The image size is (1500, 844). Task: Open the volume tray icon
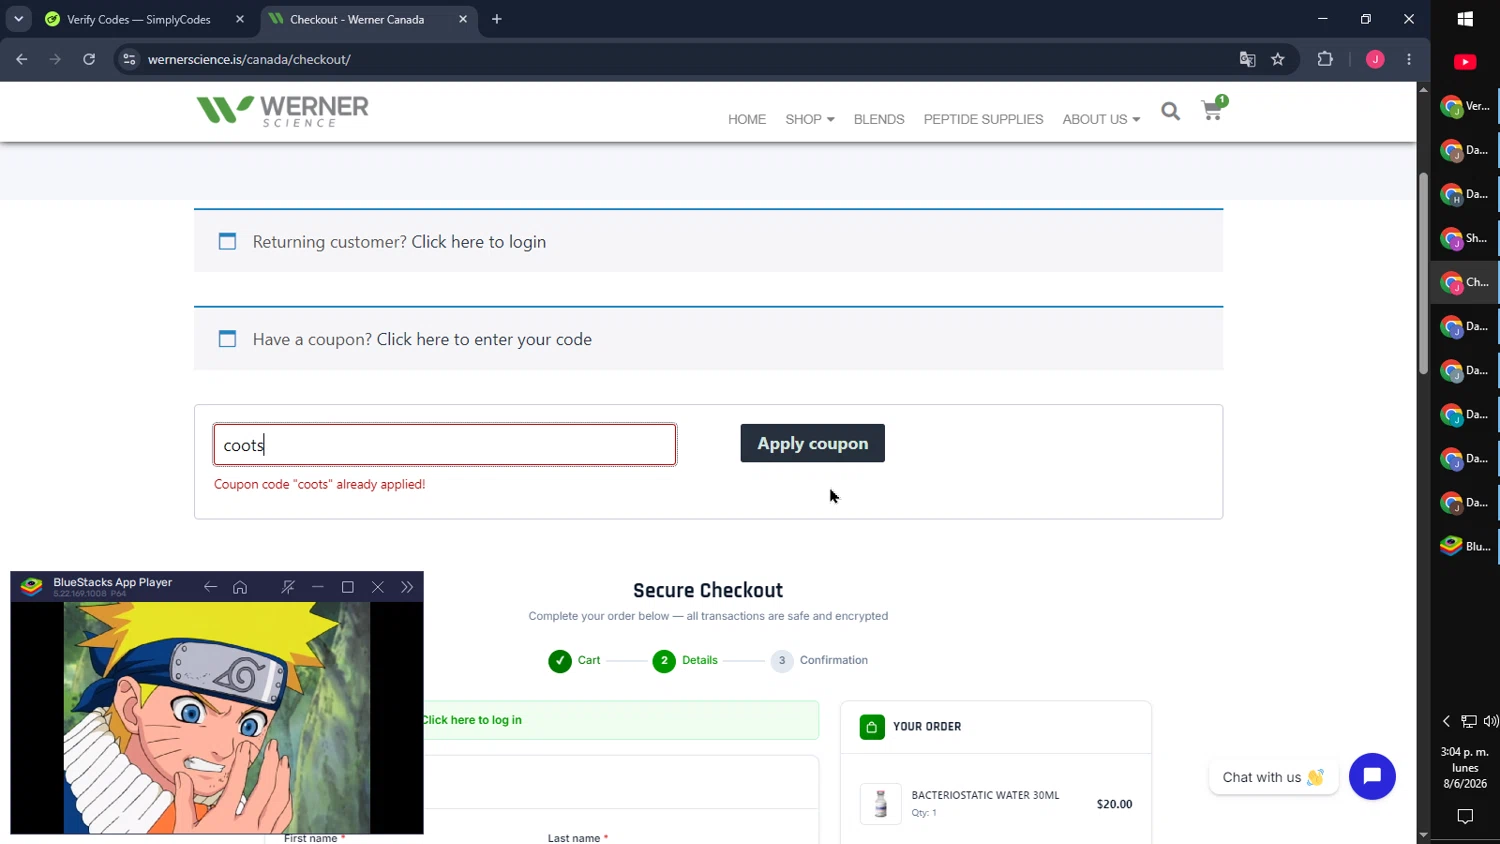click(x=1491, y=721)
